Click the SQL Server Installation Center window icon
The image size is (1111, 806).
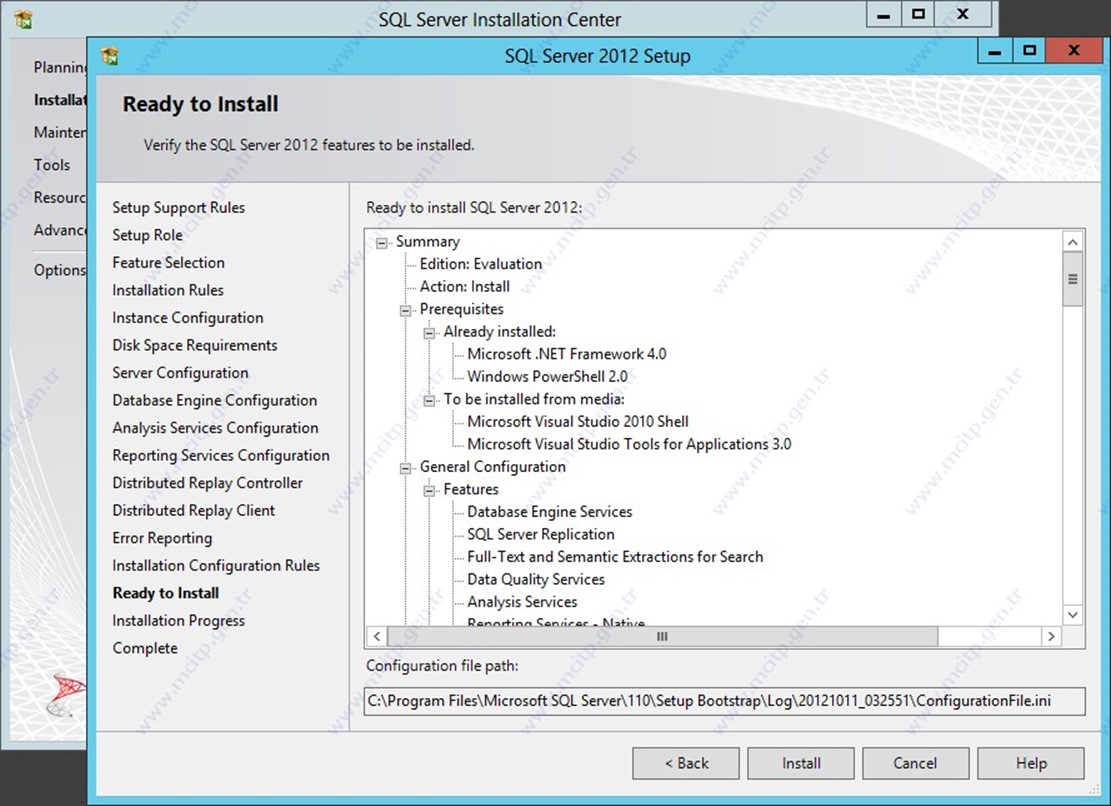[23, 19]
